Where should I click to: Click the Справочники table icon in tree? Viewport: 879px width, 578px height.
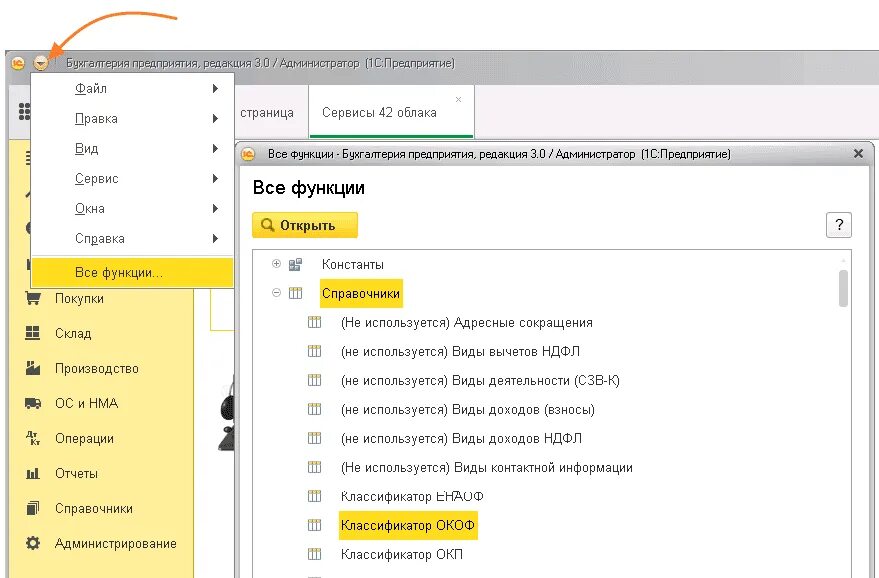pyautogui.click(x=295, y=293)
